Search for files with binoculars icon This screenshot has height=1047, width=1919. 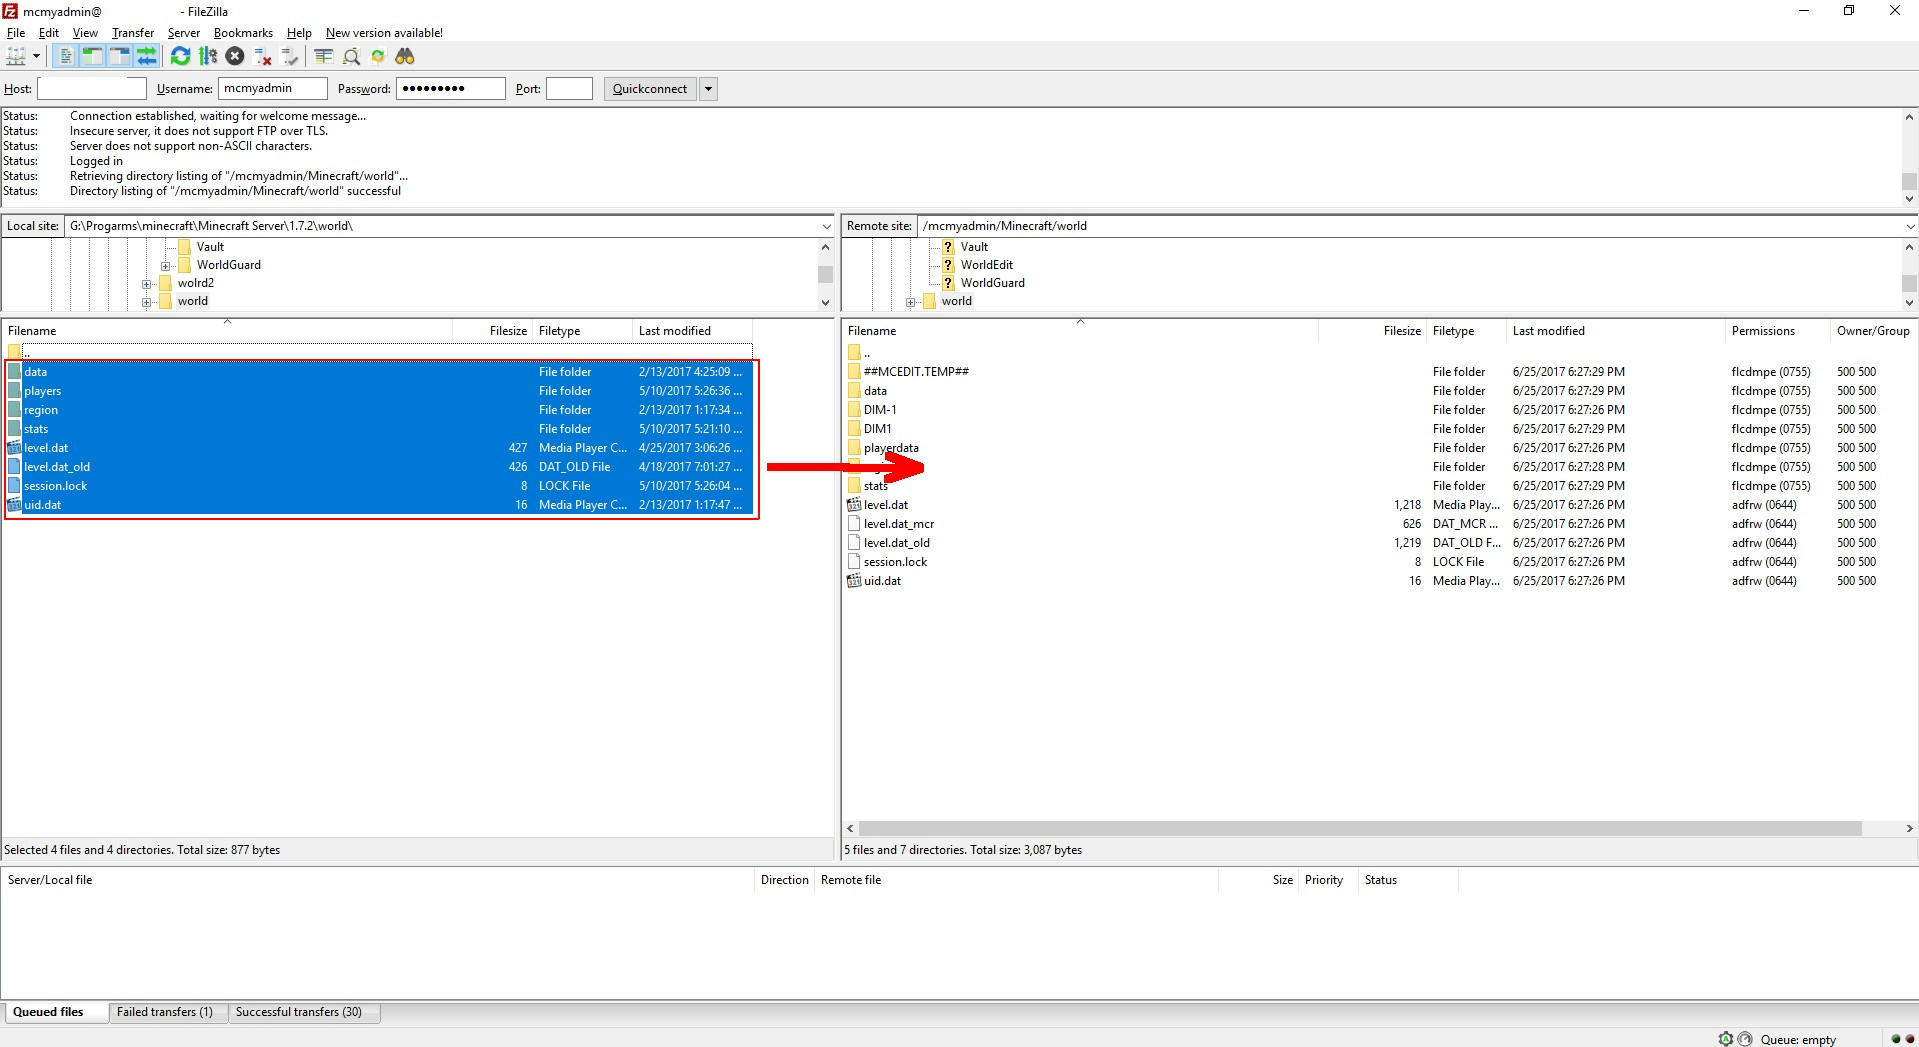click(x=405, y=56)
